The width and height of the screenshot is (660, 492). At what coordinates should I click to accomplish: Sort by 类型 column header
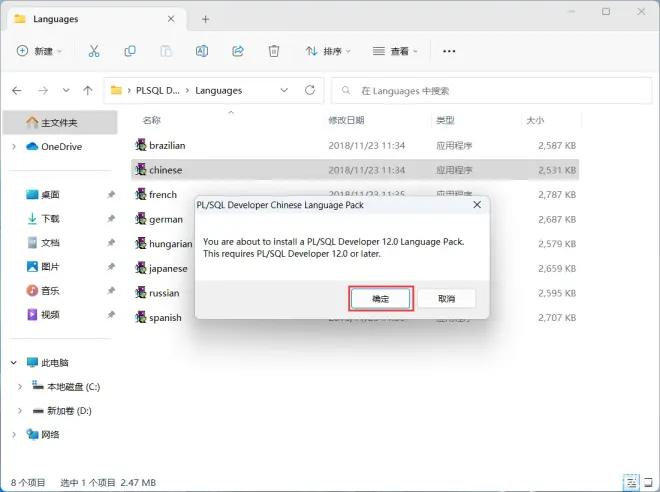(445, 120)
